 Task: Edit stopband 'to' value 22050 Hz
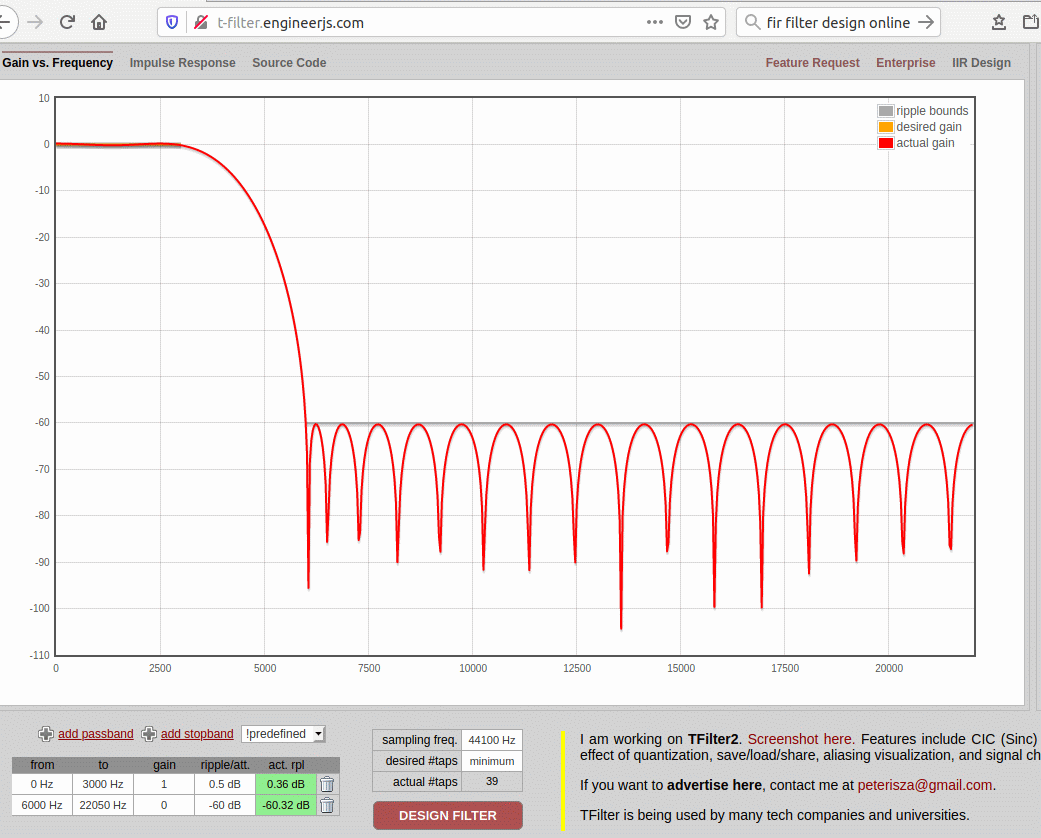click(x=103, y=805)
